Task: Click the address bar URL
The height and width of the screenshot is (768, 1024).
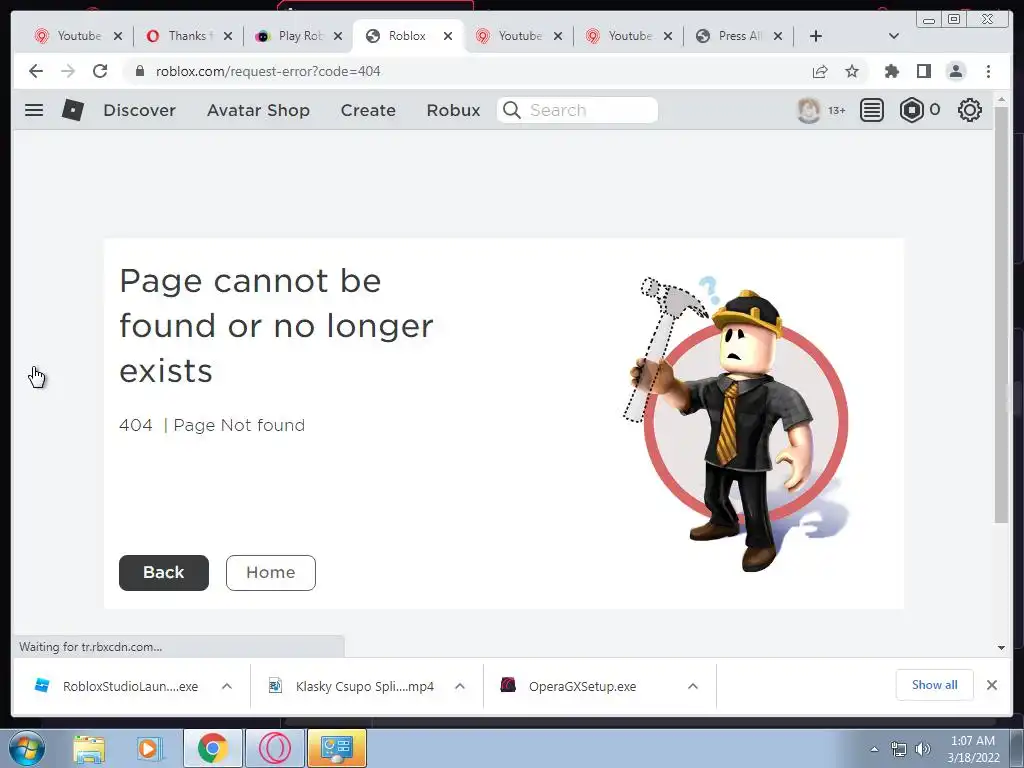Action: coord(268,71)
